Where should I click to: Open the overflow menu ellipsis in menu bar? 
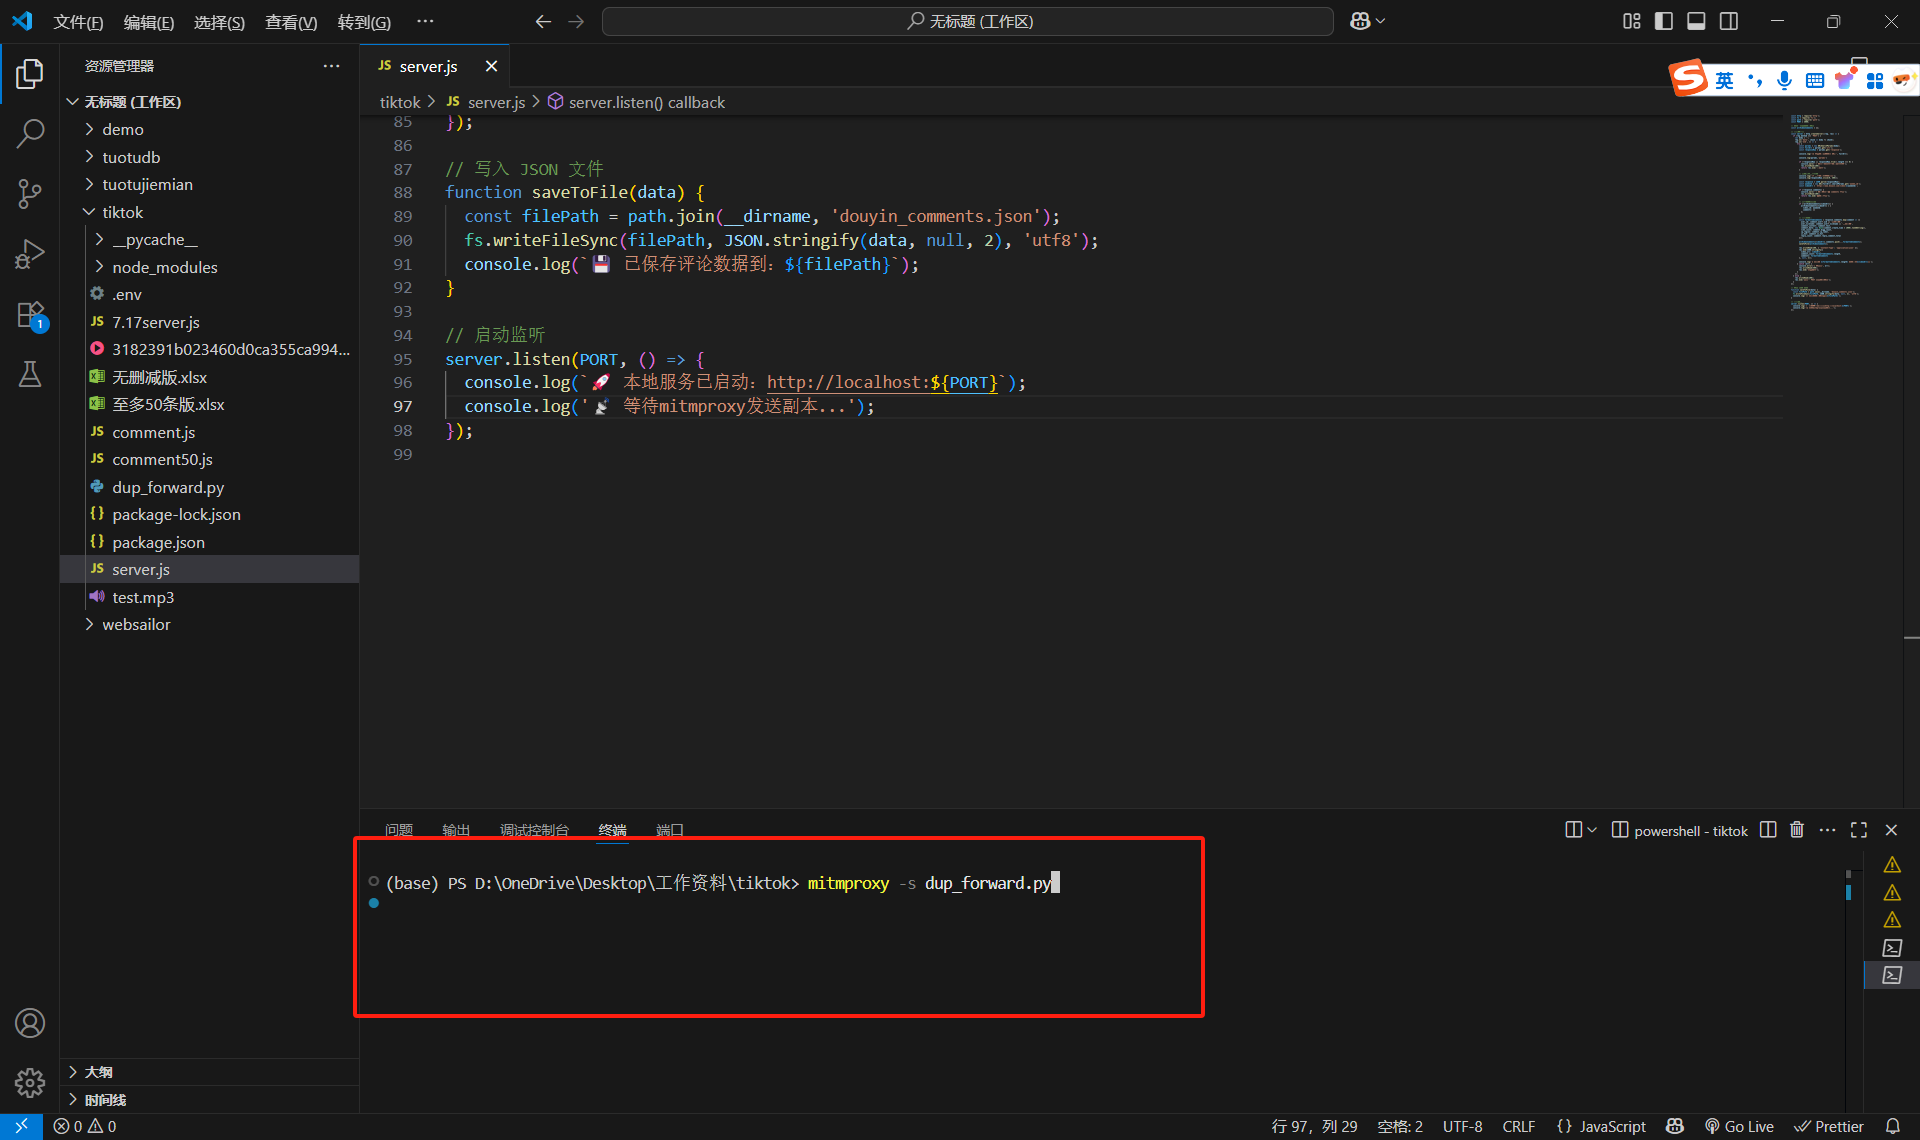(425, 21)
